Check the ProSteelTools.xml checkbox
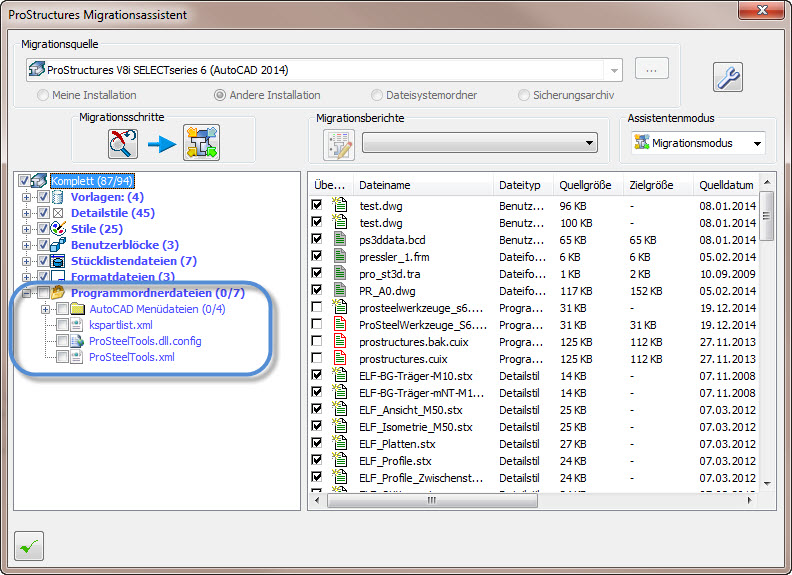The image size is (792, 575). pos(63,357)
